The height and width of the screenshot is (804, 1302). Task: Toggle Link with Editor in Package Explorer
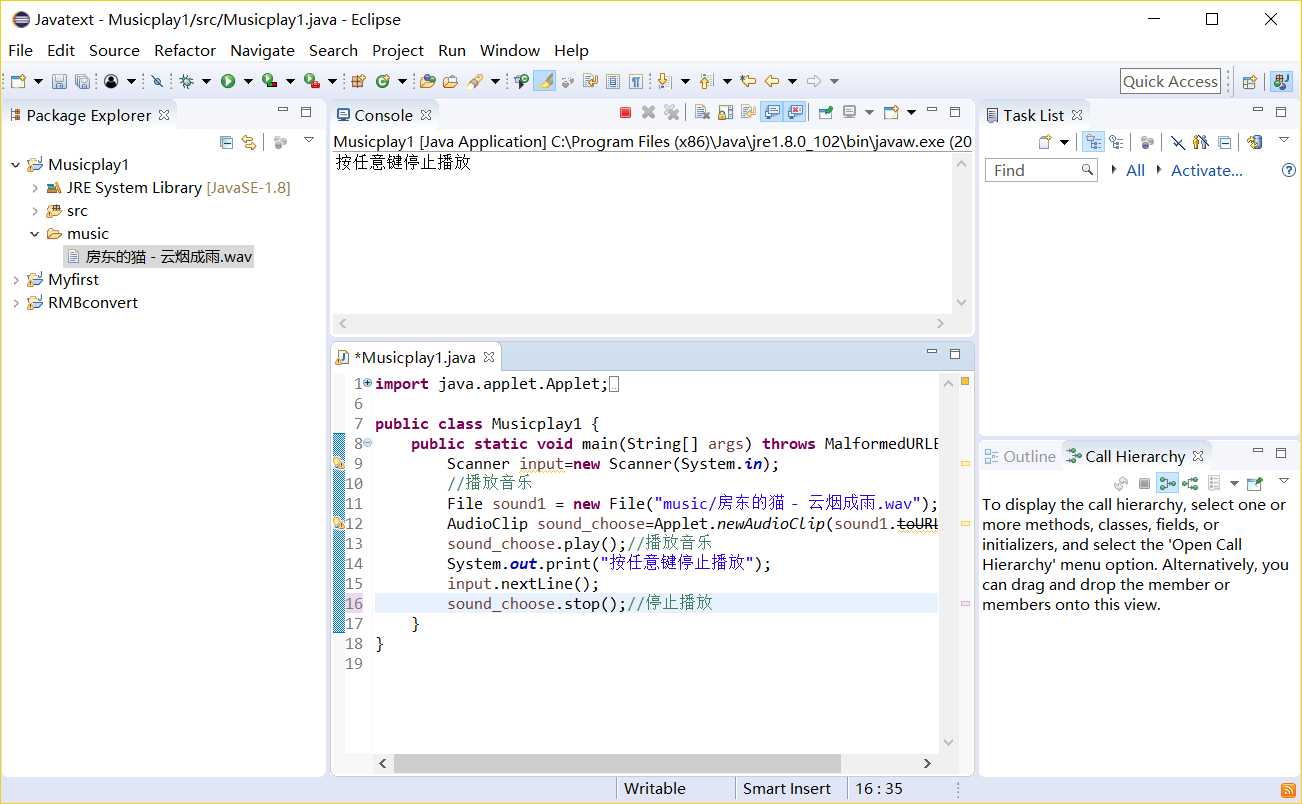(249, 142)
